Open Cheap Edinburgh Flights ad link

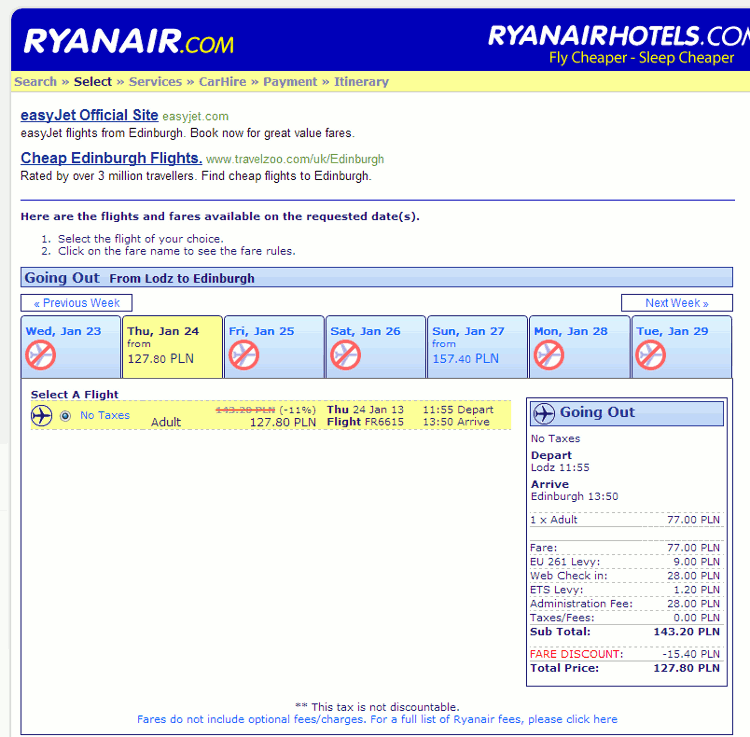(x=111, y=158)
